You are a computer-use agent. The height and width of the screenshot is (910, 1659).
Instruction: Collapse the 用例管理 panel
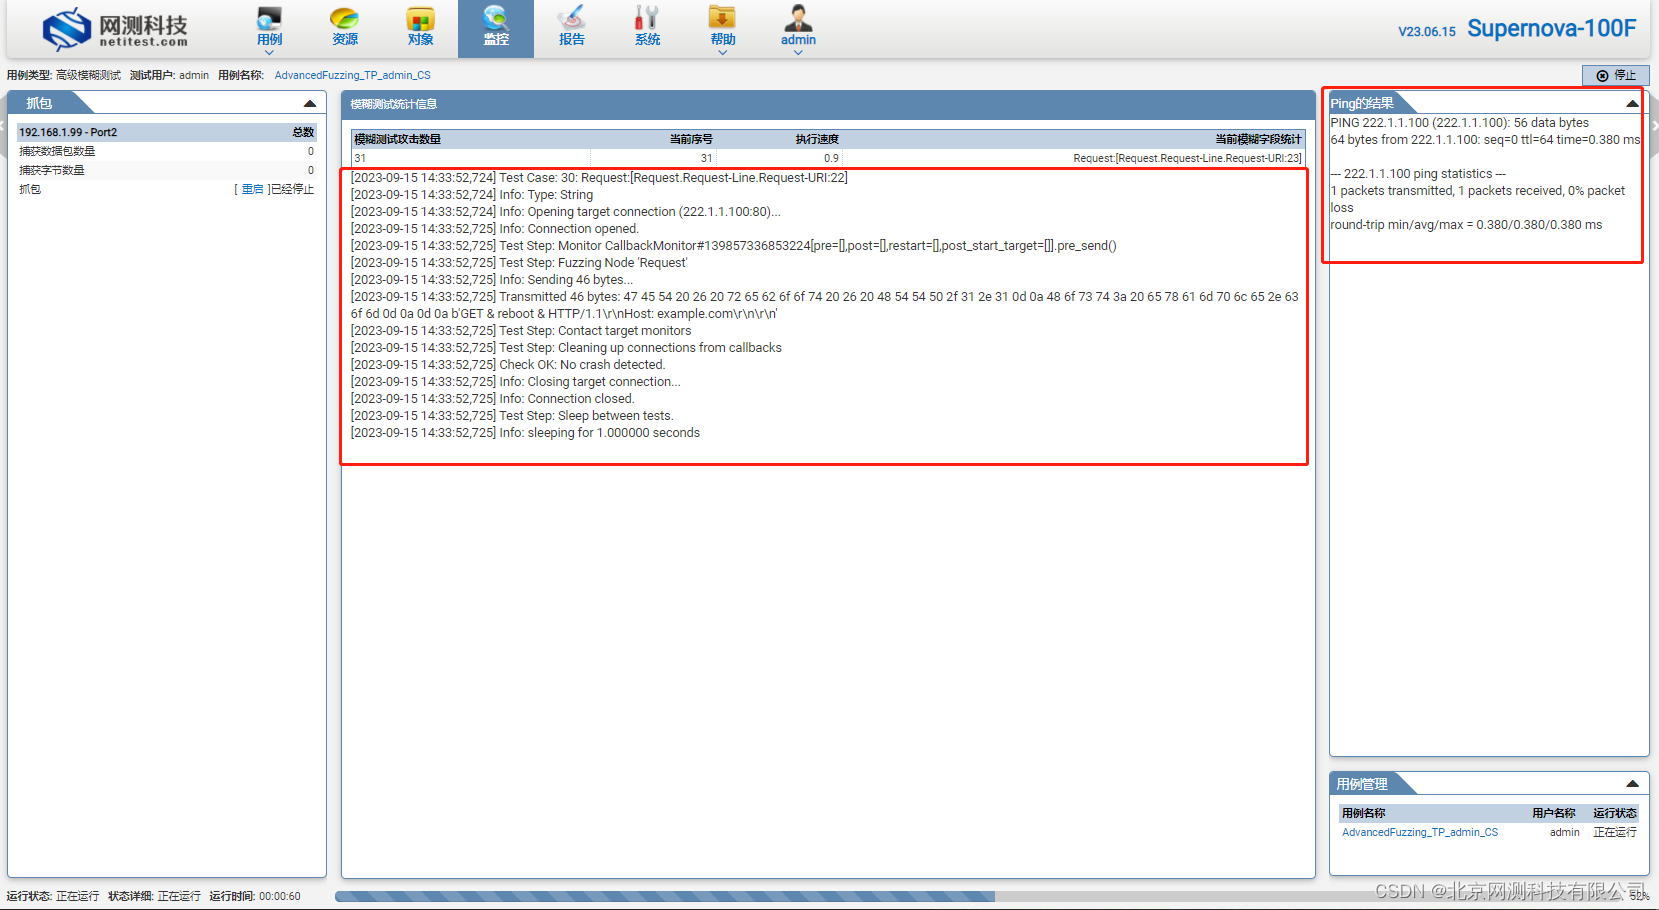[1632, 784]
